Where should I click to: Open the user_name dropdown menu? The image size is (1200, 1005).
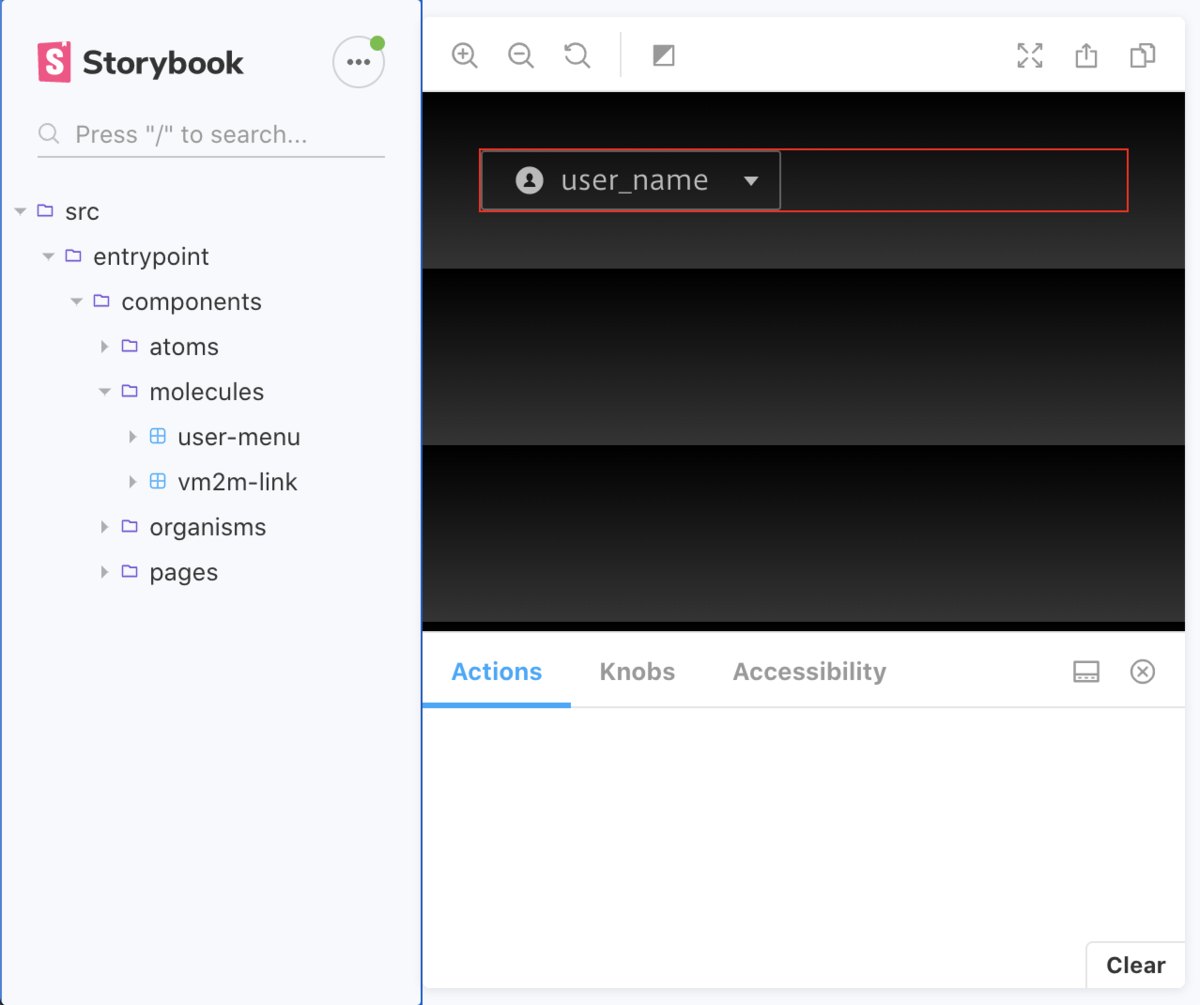point(631,180)
